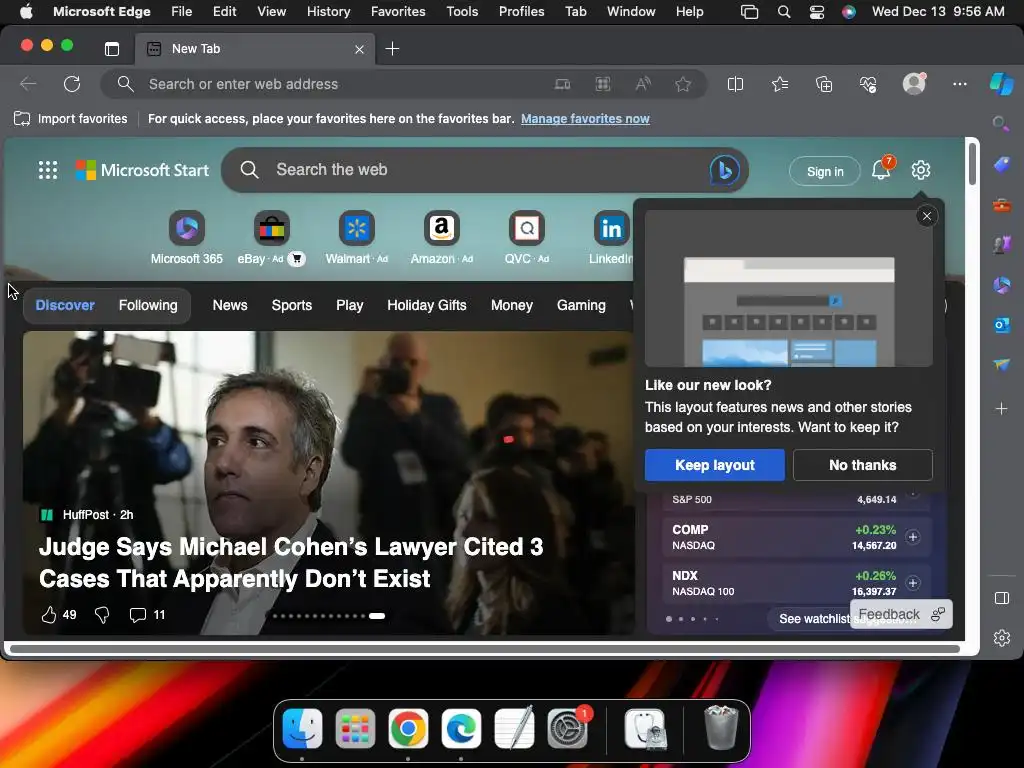
Task: Click Manage favorites now link
Action: (x=585, y=119)
